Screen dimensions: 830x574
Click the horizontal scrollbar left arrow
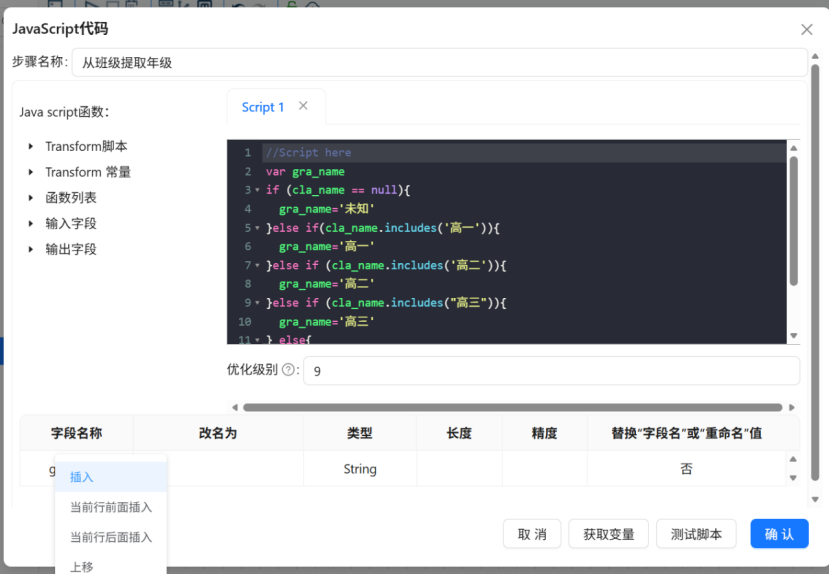pyautogui.click(x=234, y=407)
